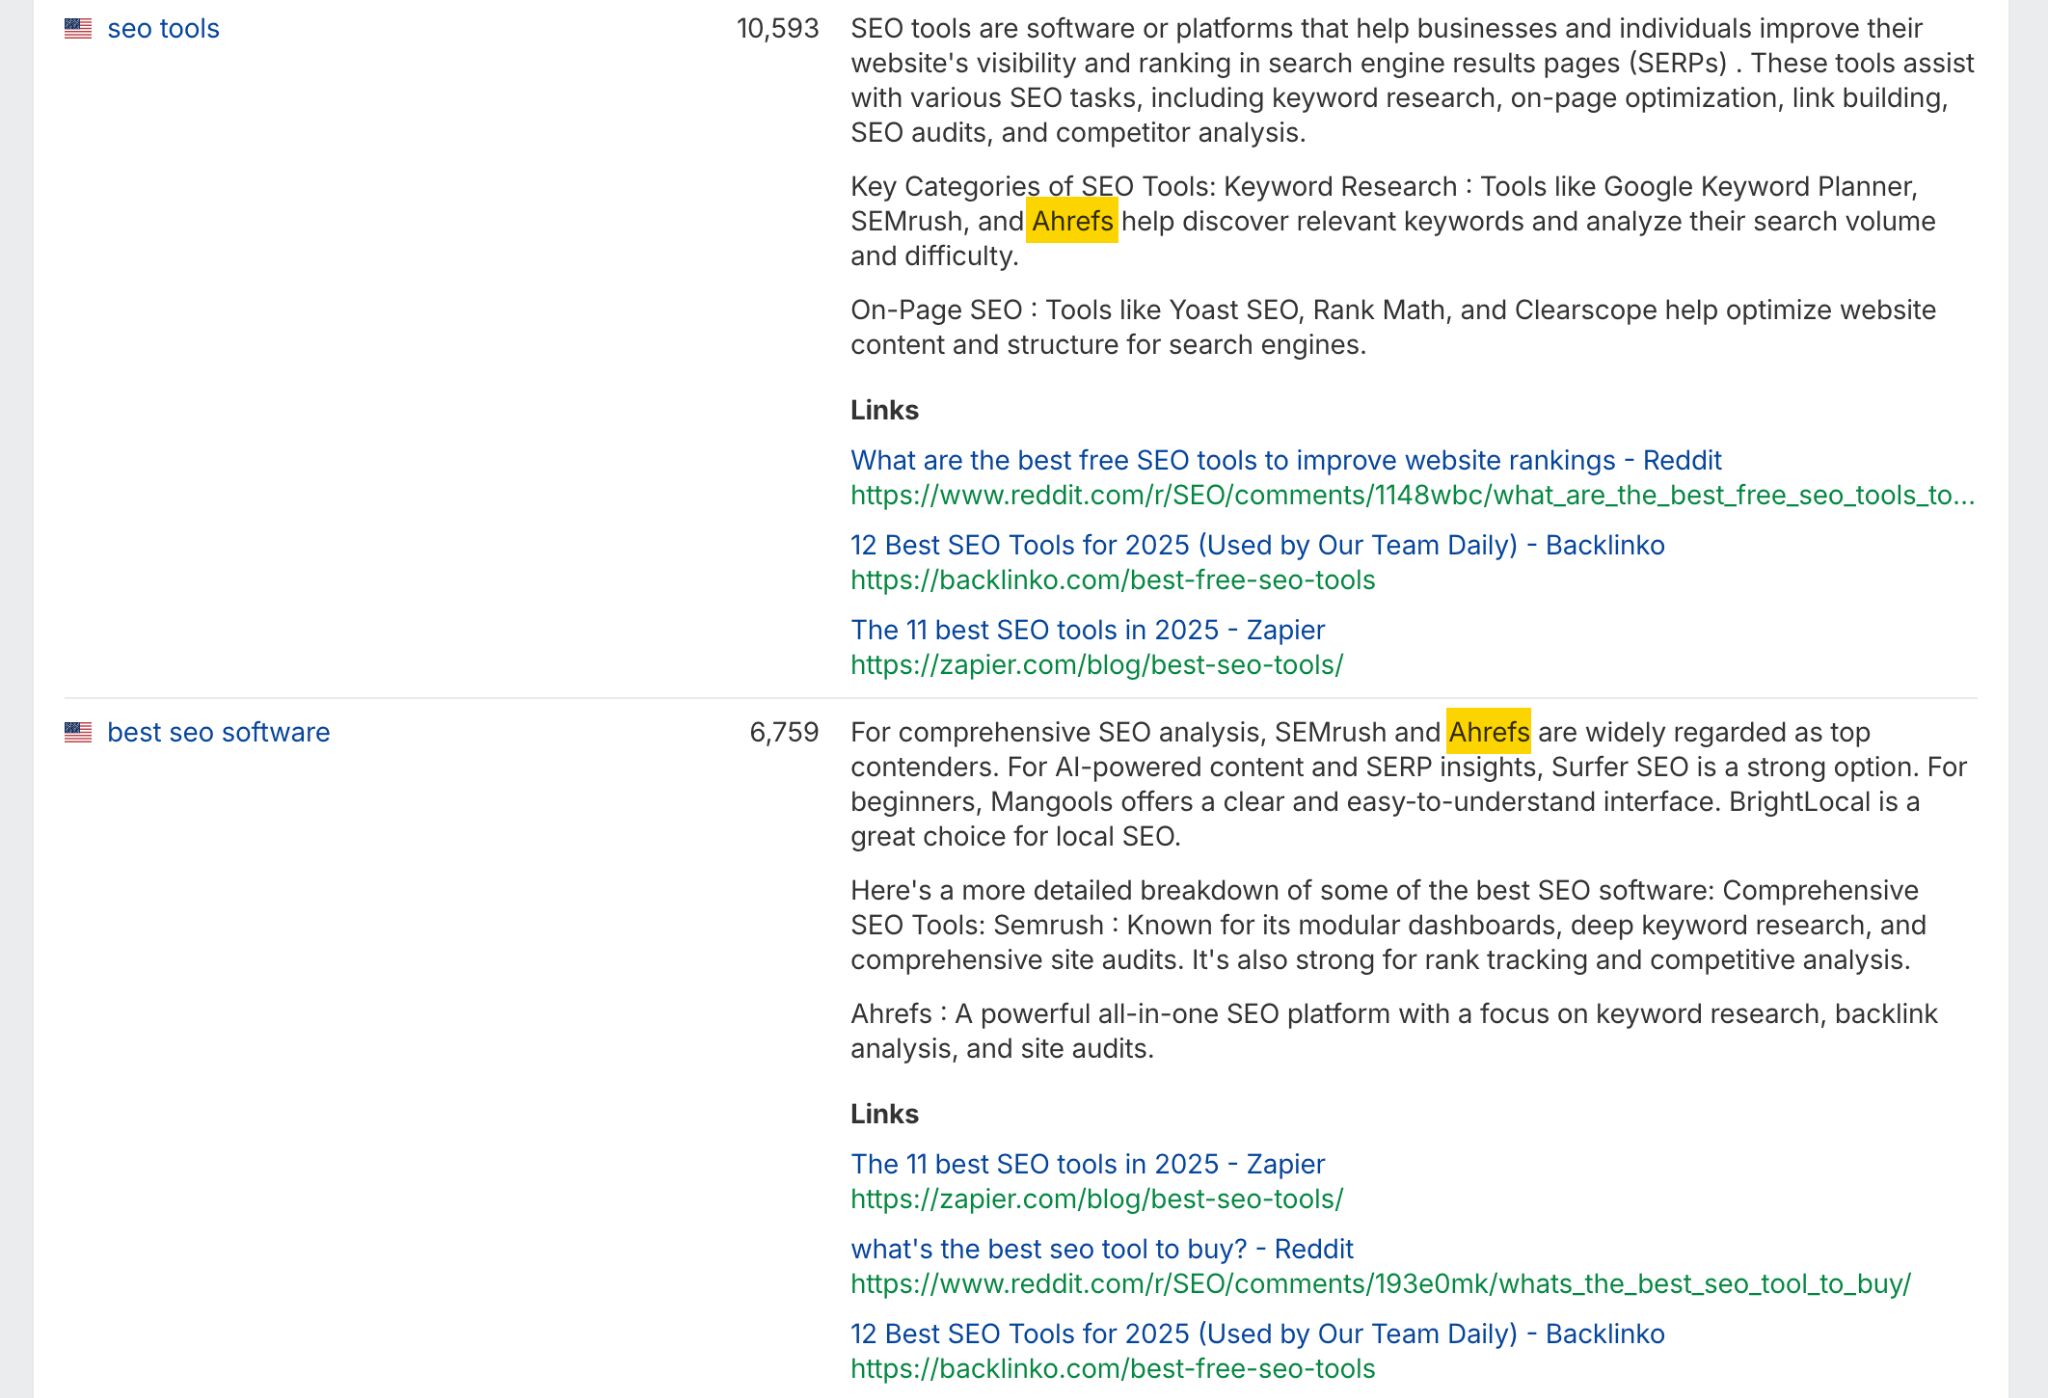Open the 'seo tools' keyword link
Image resolution: width=2048 pixels, height=1398 pixels.
(x=163, y=29)
